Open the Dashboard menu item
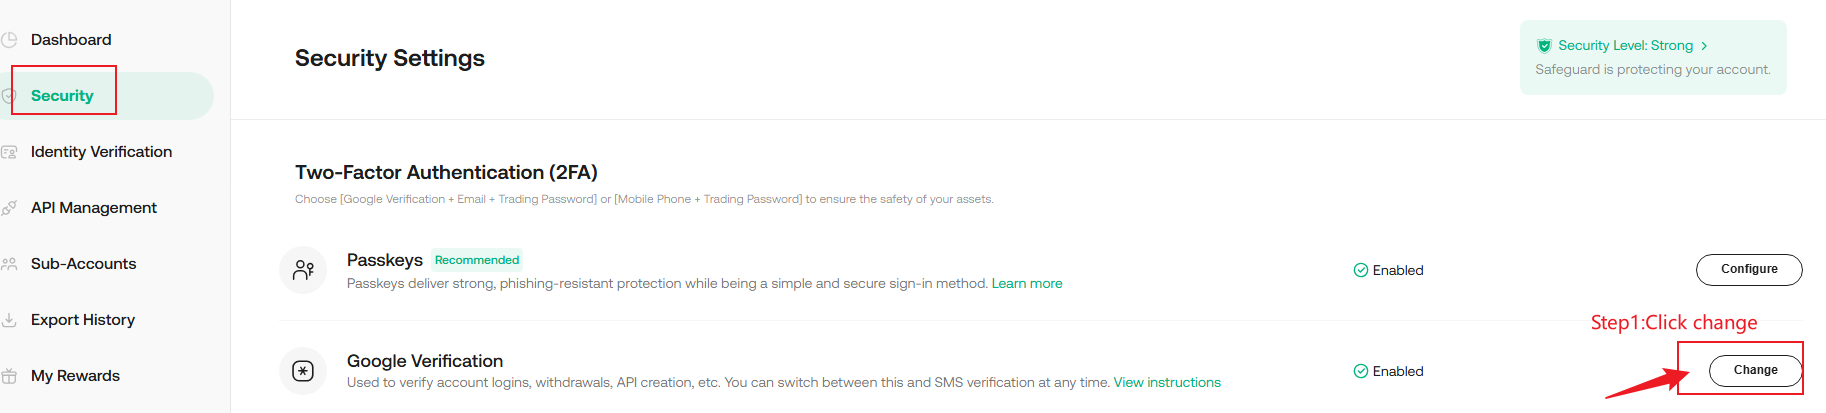1826x413 pixels. [x=71, y=40]
